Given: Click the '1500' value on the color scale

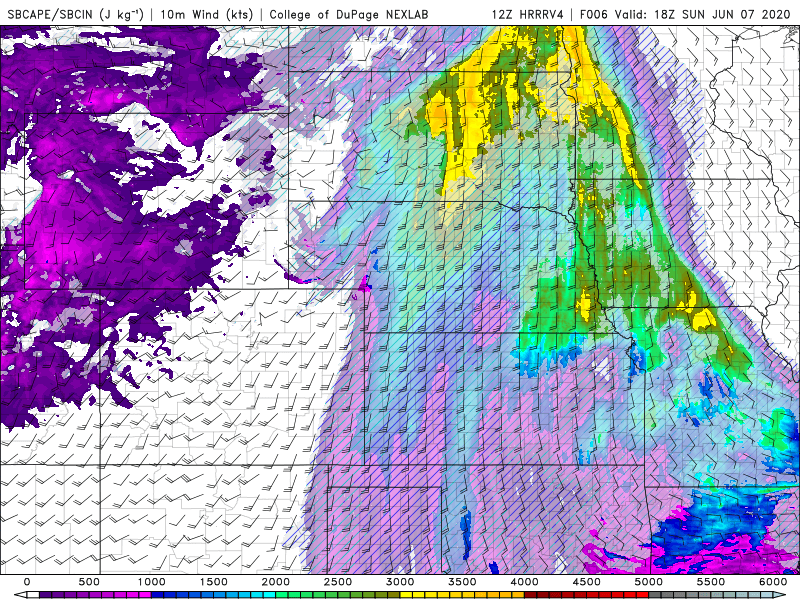Looking at the screenshot, I should pos(213,582).
